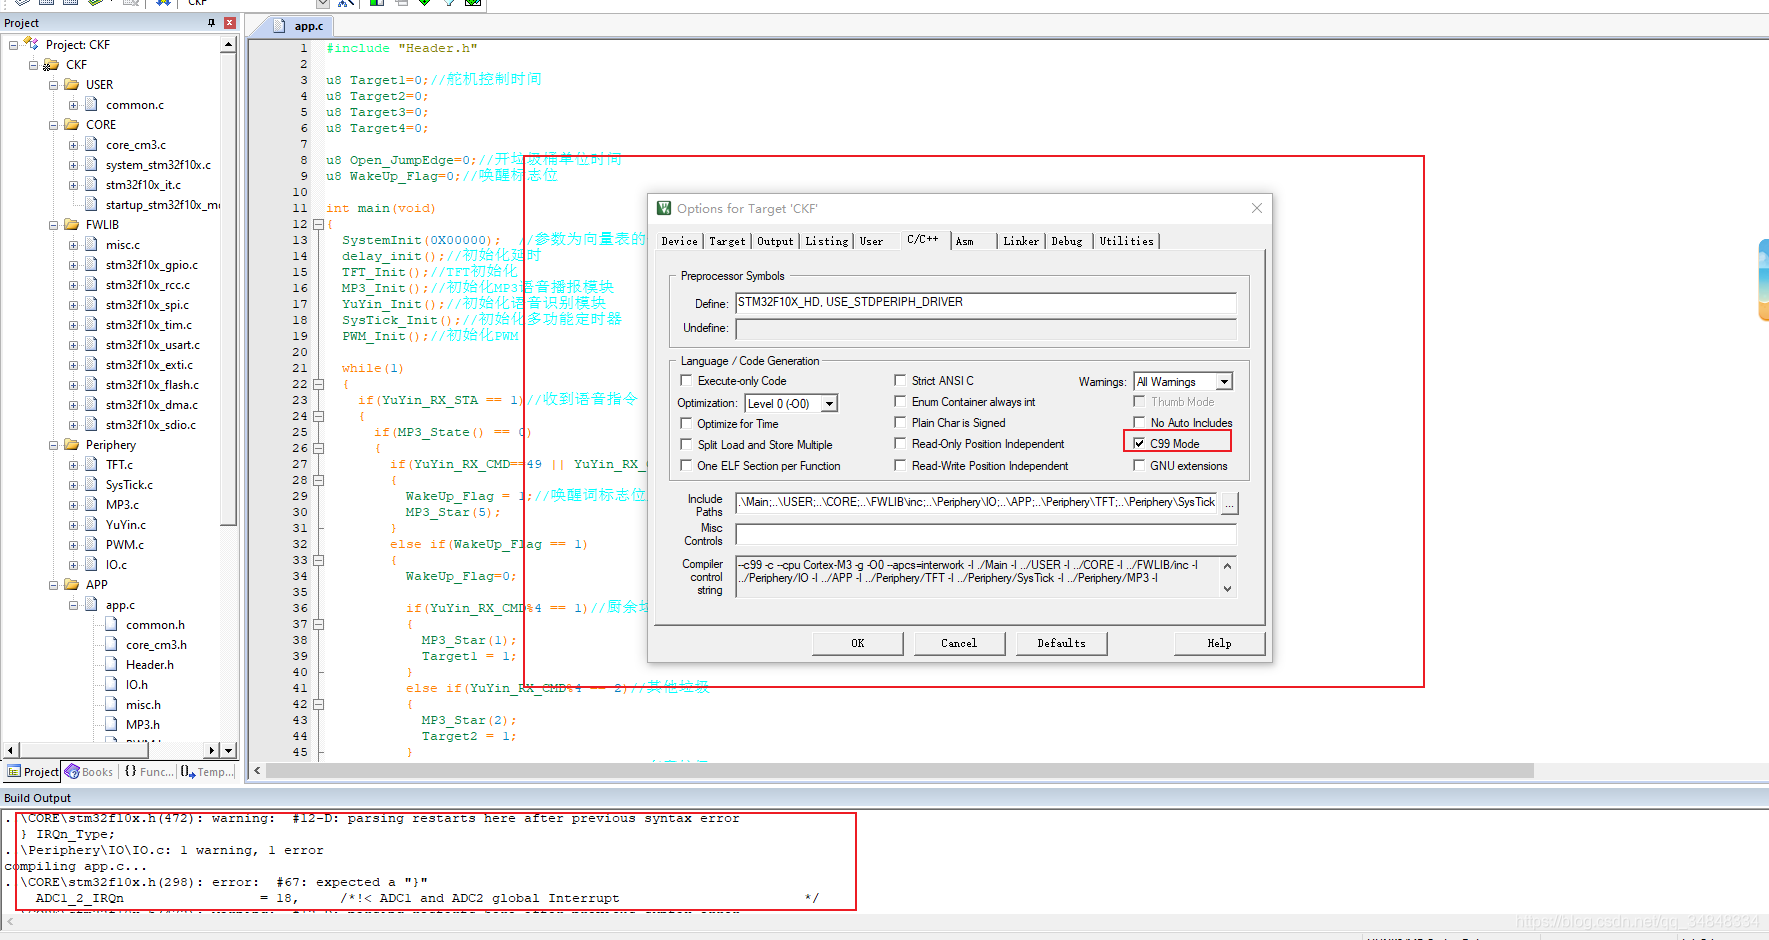The image size is (1769, 940).
Task: Toggle No Auto Includes checkbox
Action: (1139, 422)
